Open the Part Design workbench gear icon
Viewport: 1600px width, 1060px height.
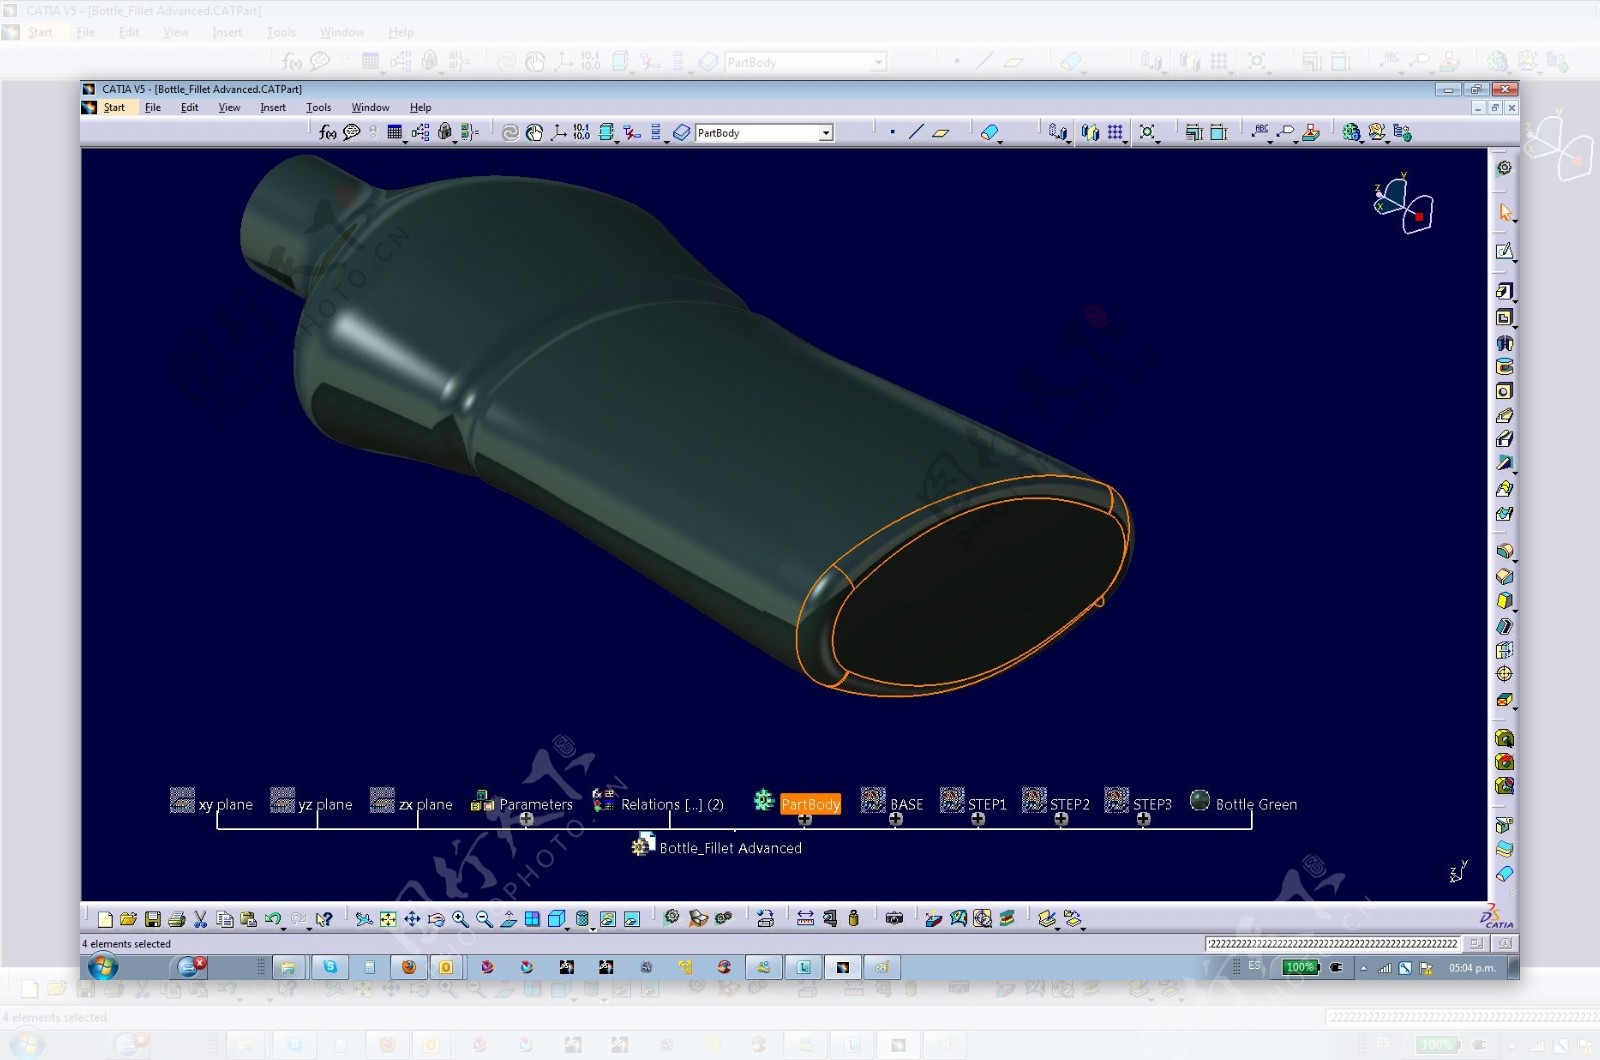click(x=1504, y=168)
